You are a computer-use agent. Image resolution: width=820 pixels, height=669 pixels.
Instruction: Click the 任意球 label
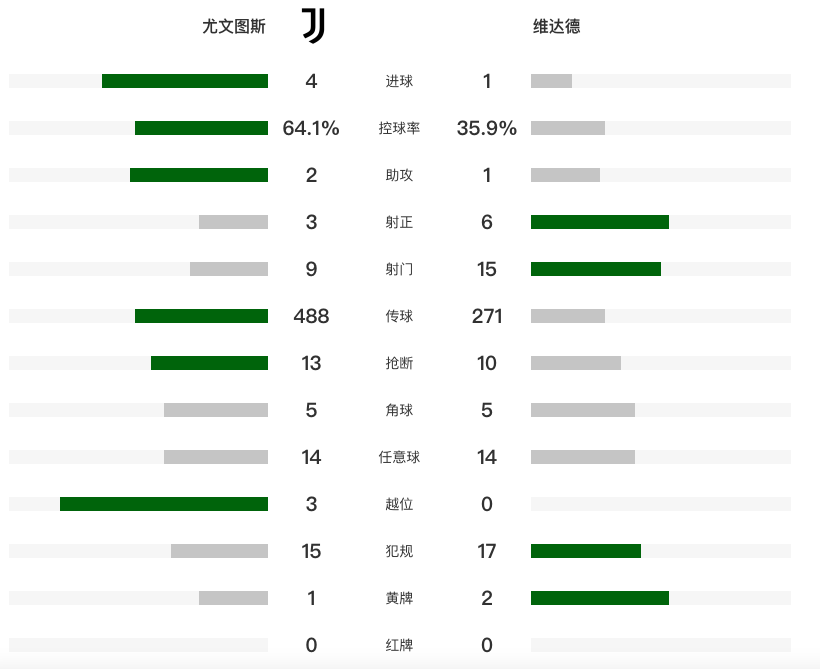click(x=399, y=457)
